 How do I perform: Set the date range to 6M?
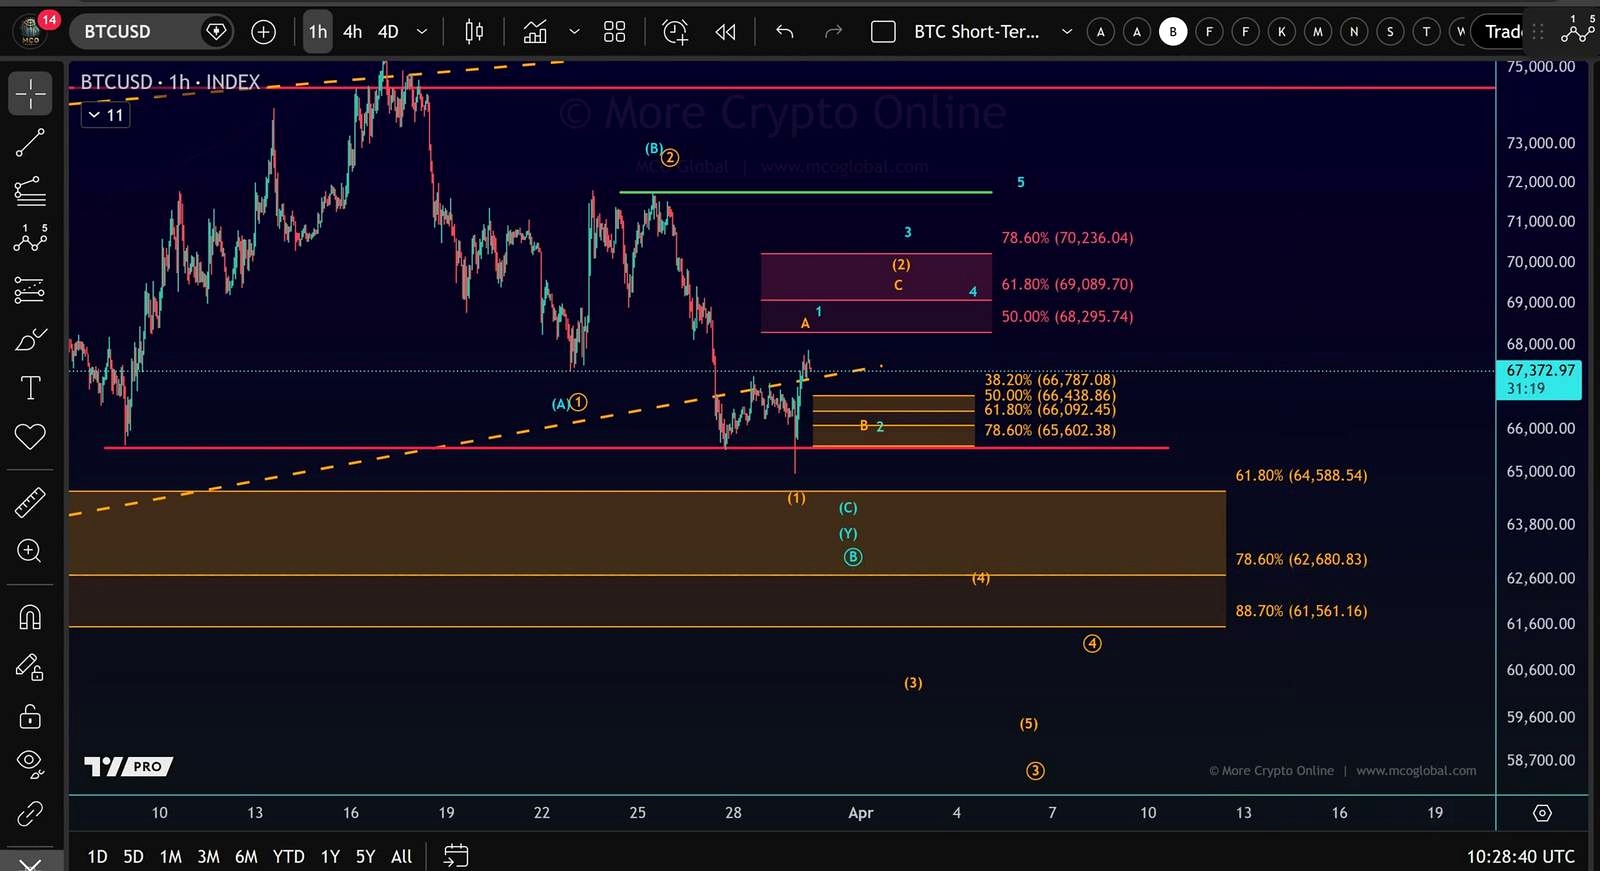coord(246,856)
